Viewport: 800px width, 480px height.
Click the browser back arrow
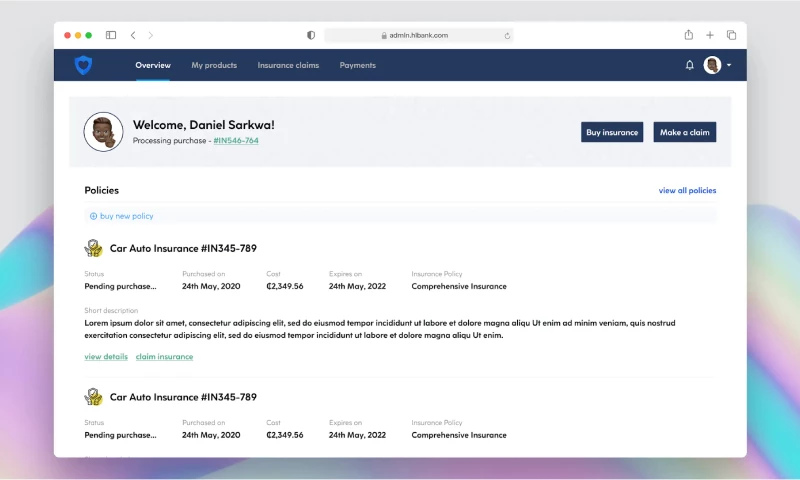tap(134, 35)
